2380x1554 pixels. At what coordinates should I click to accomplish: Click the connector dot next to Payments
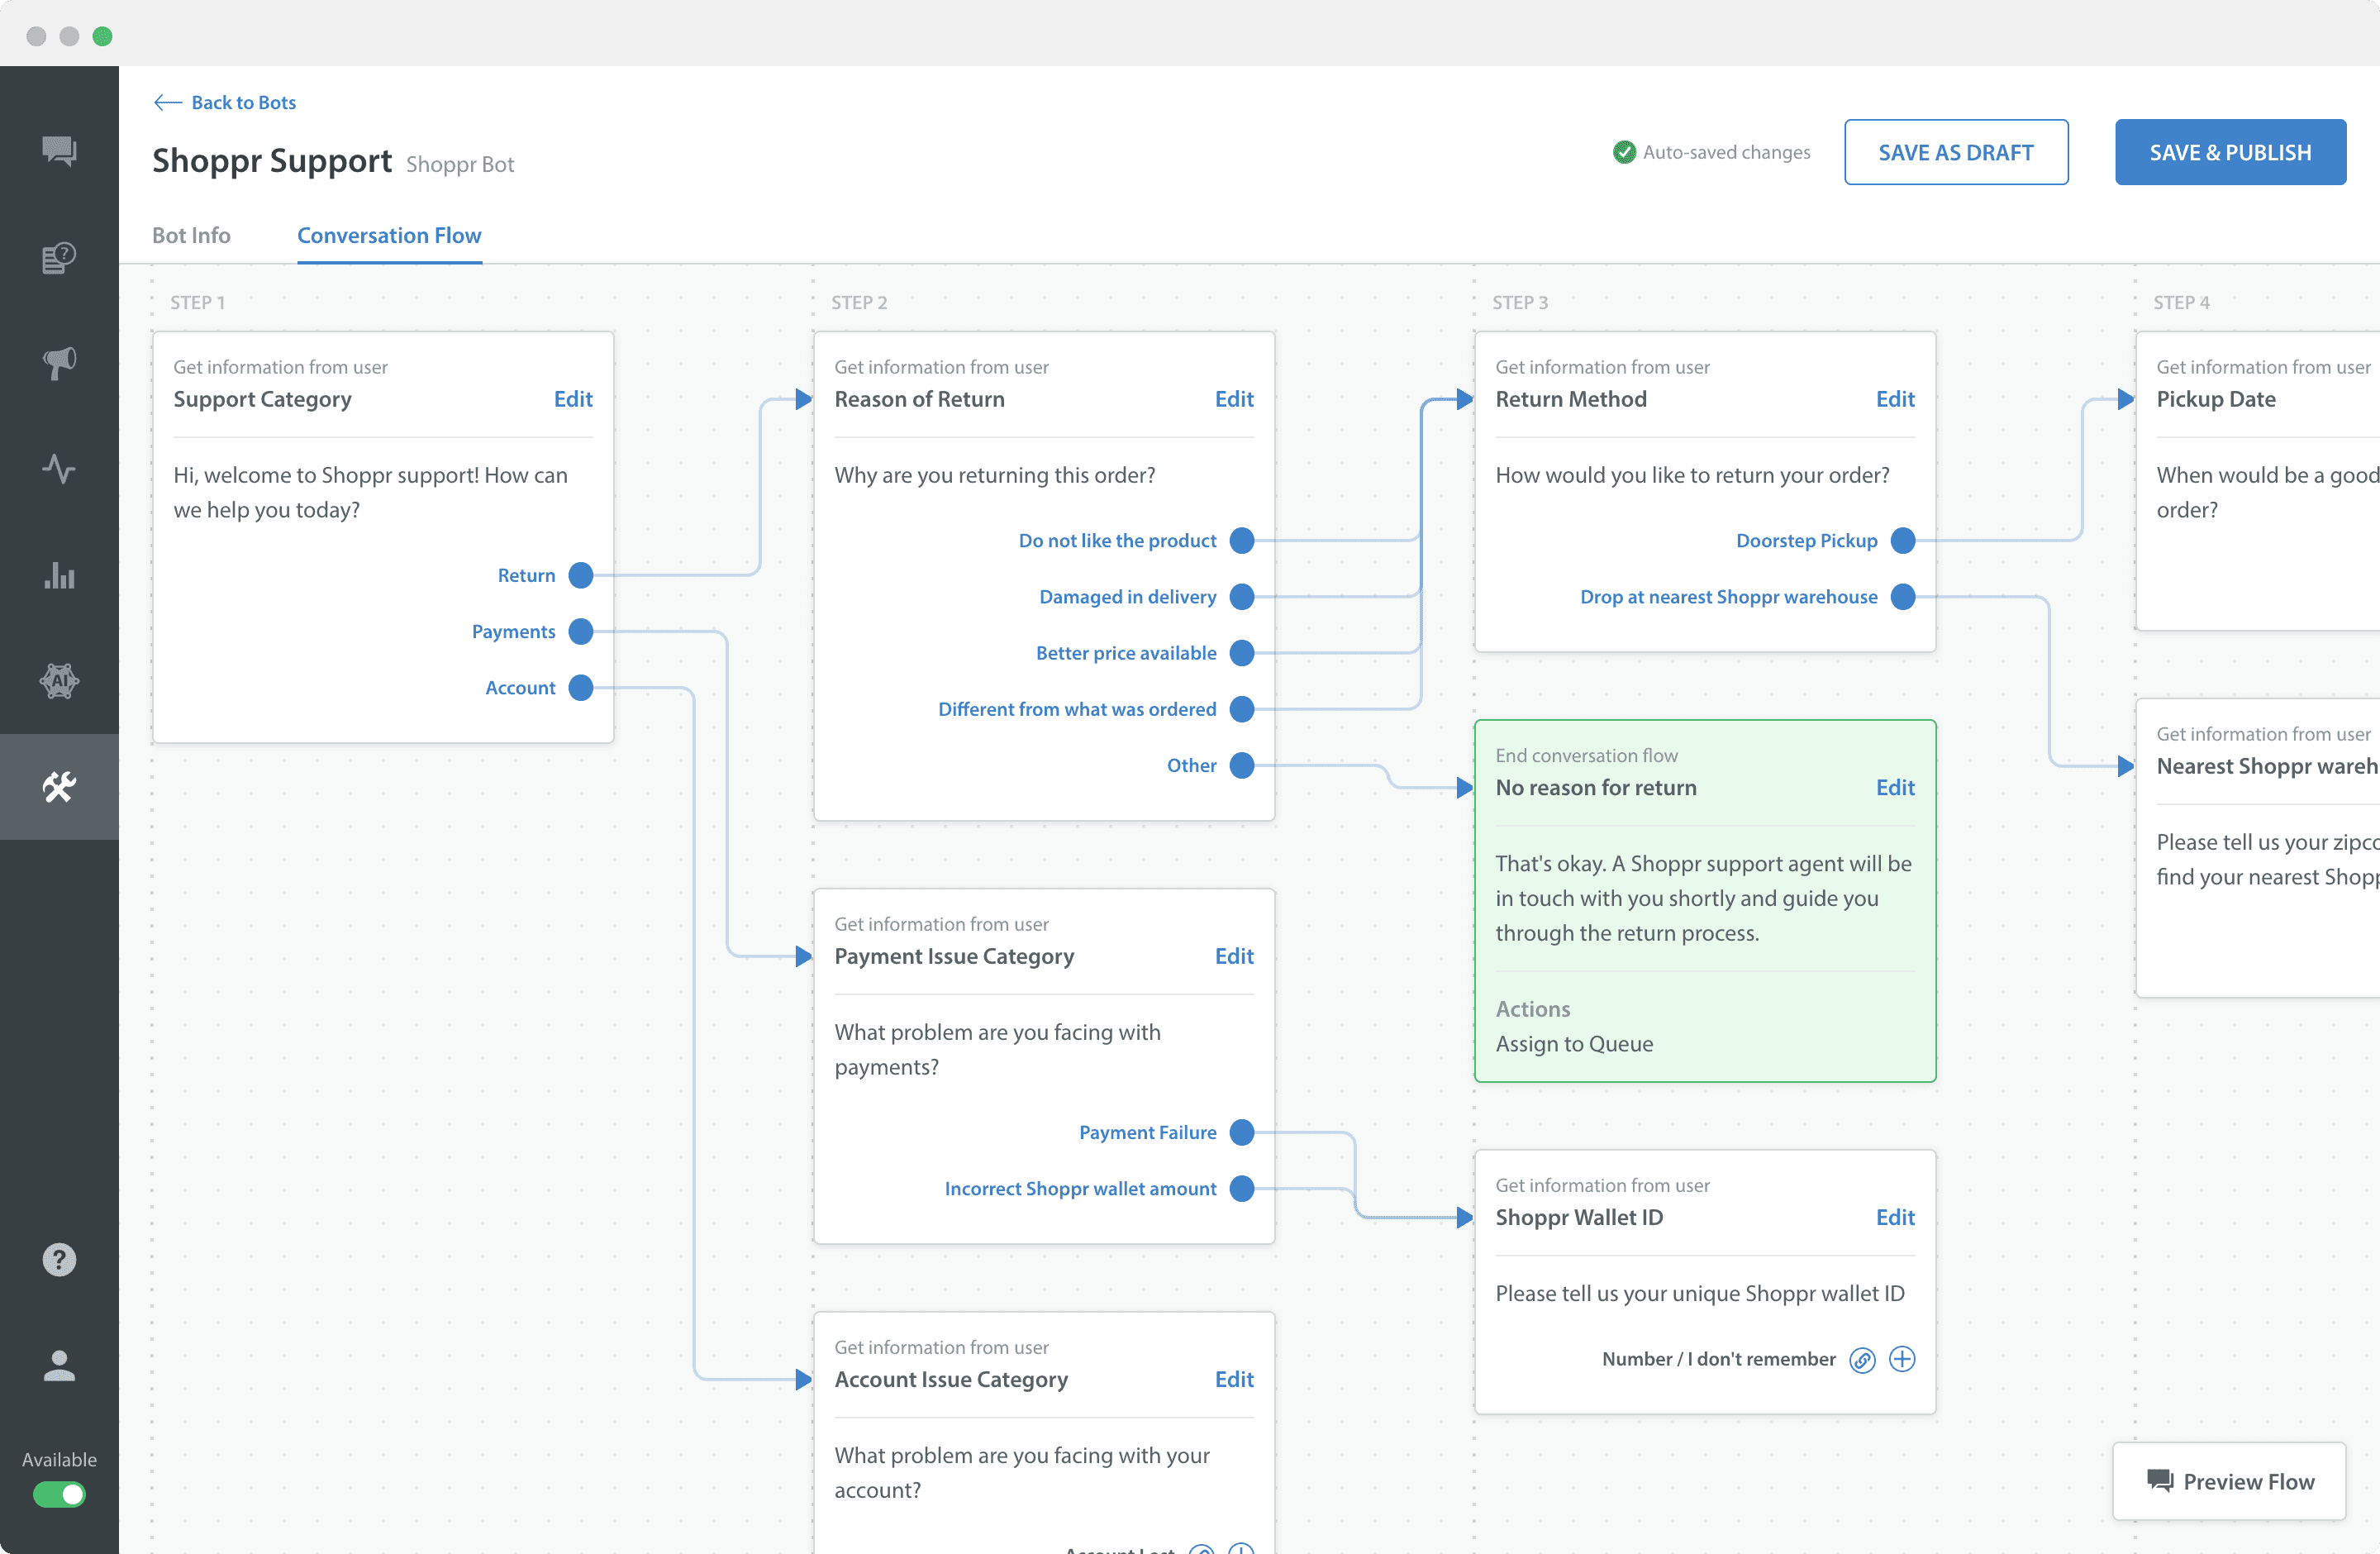(581, 631)
